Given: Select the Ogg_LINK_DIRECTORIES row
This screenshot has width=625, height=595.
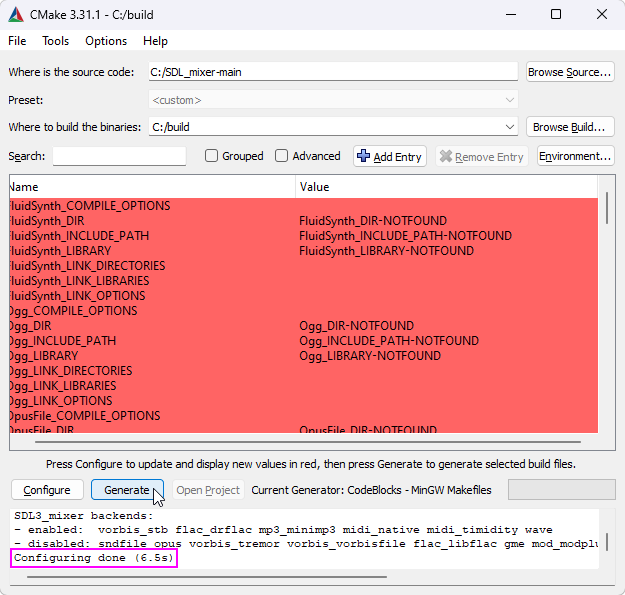Looking at the screenshot, I should tap(304, 371).
